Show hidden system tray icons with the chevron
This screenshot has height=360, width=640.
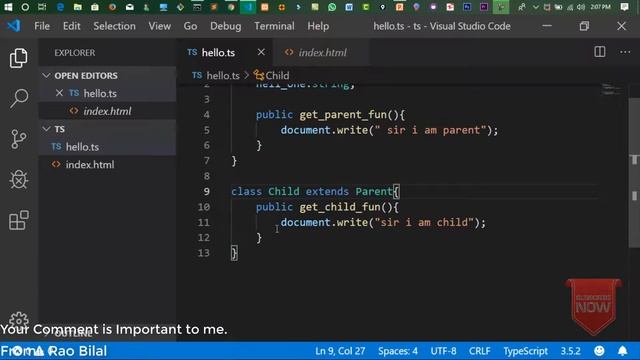536,7
